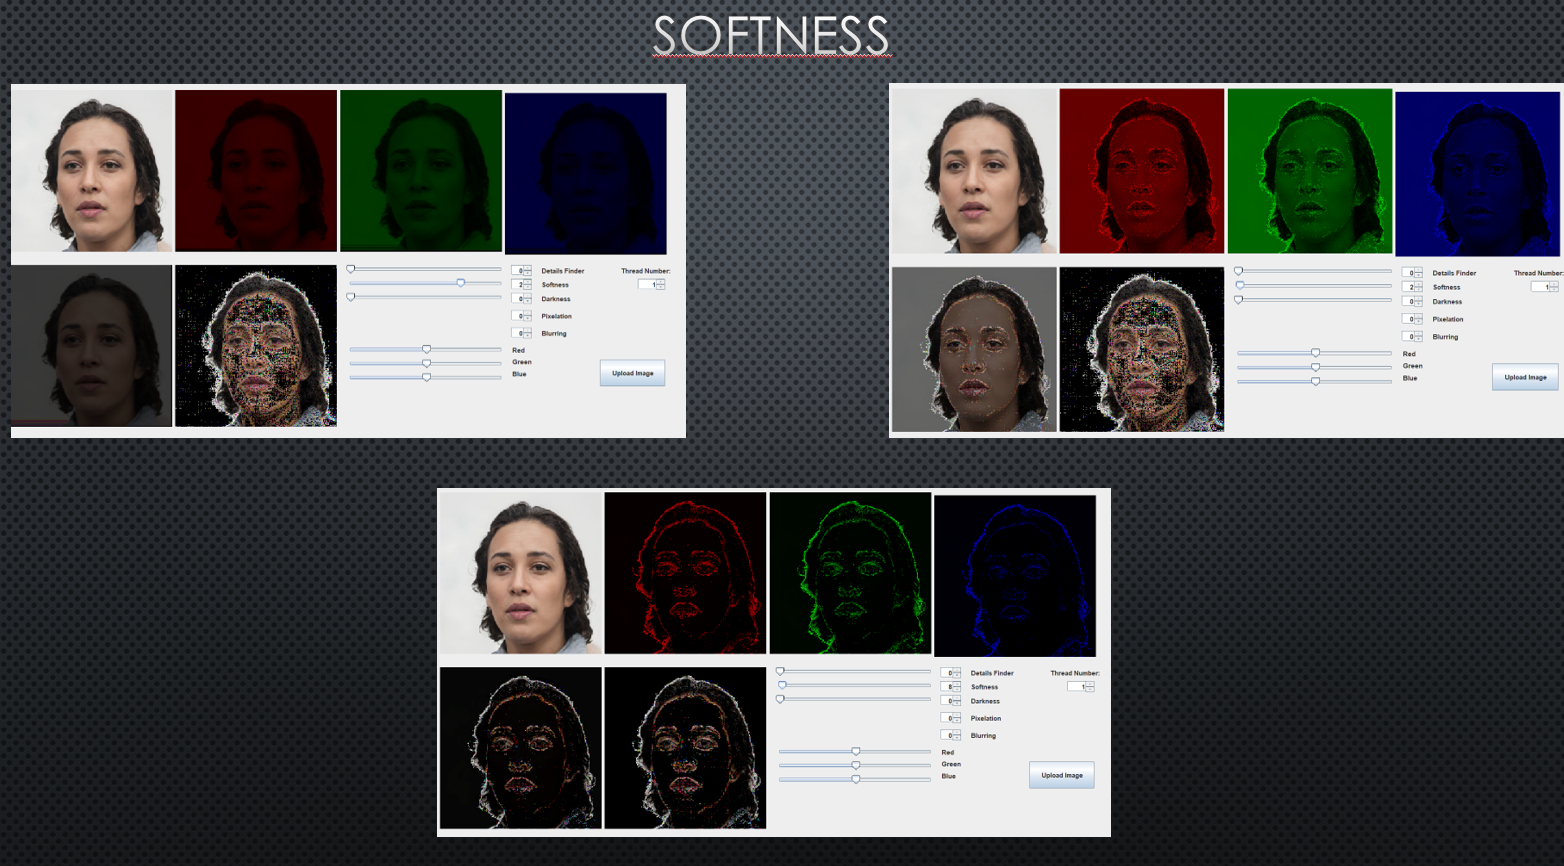The width and height of the screenshot is (1564, 866).
Task: Adjust the Red channel slider
Action: coord(857,750)
